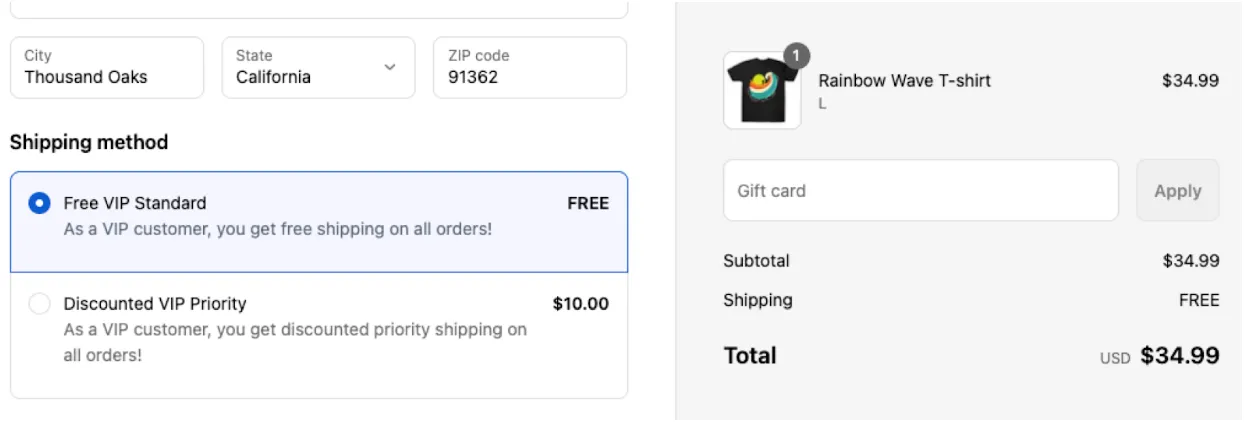Click the quantity badge on the T-shirt image

(796, 57)
